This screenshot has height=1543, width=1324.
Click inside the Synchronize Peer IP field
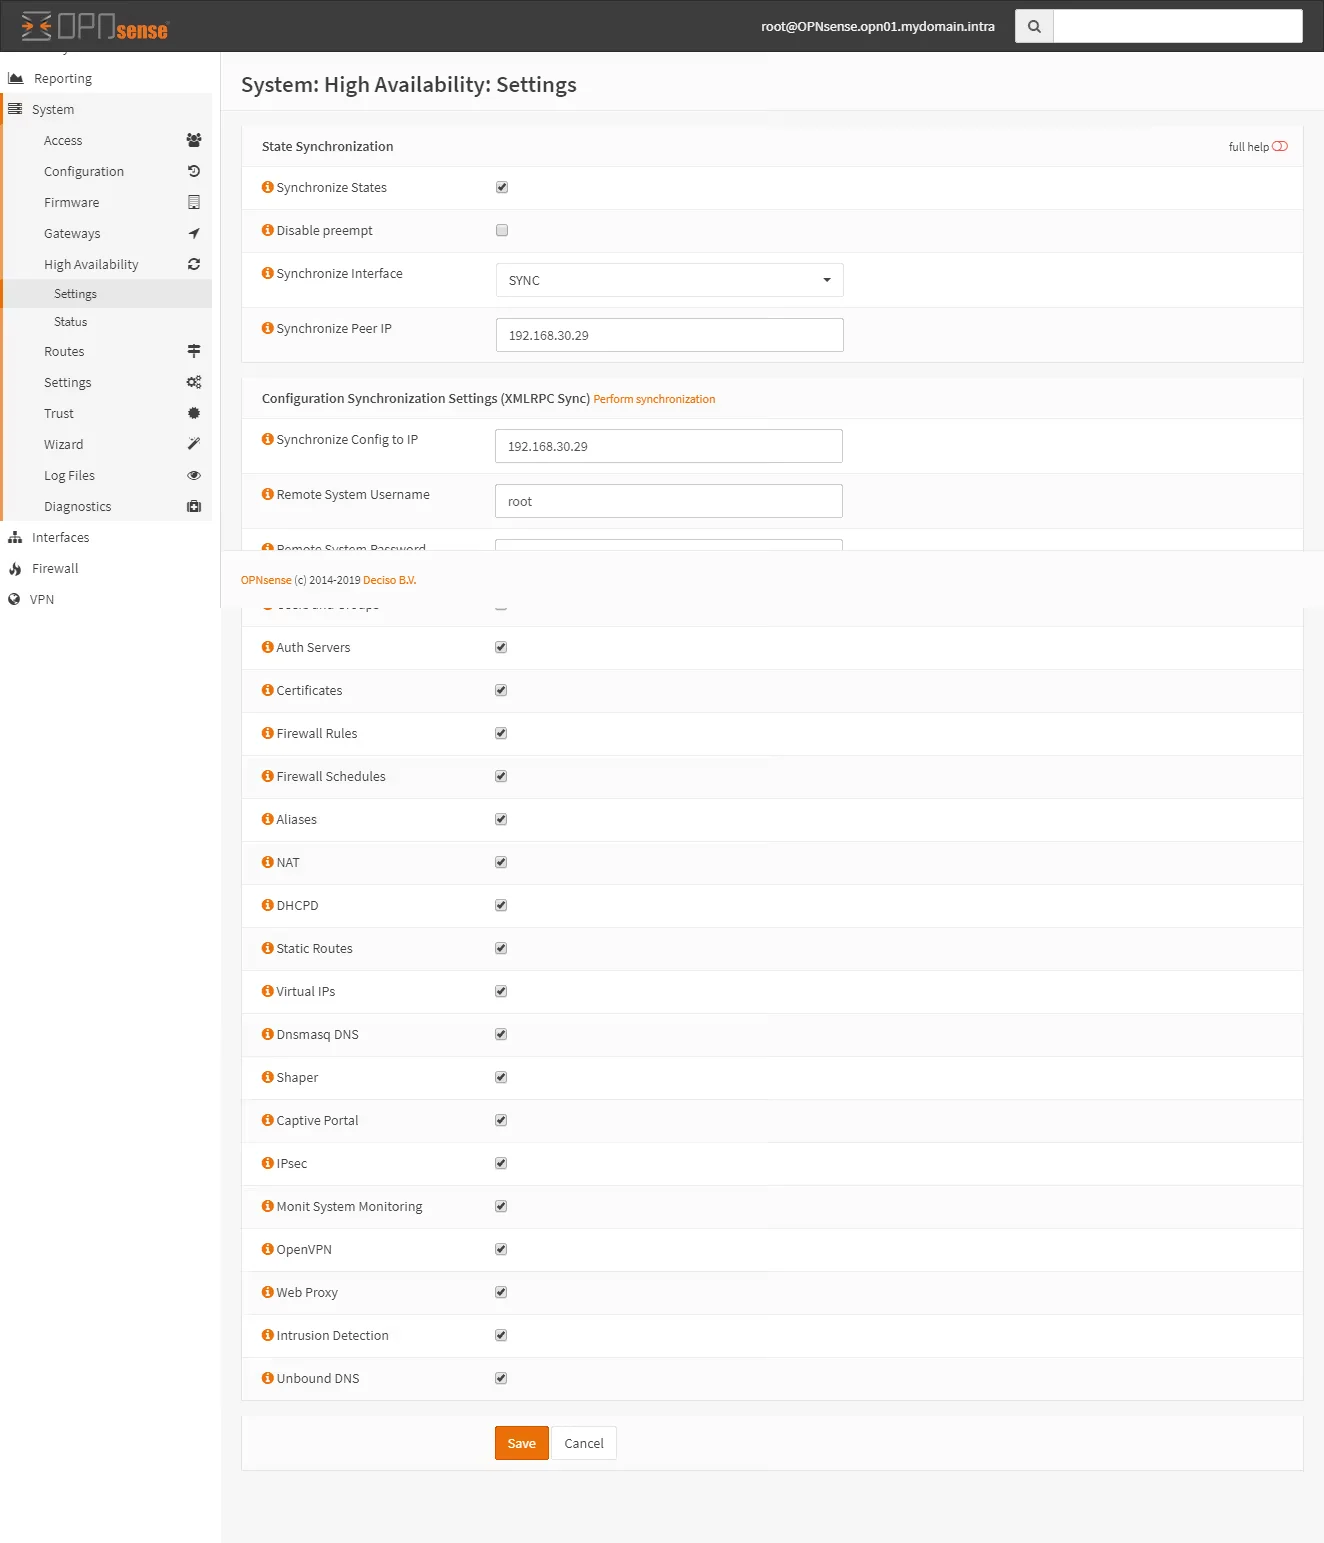pyautogui.click(x=668, y=334)
